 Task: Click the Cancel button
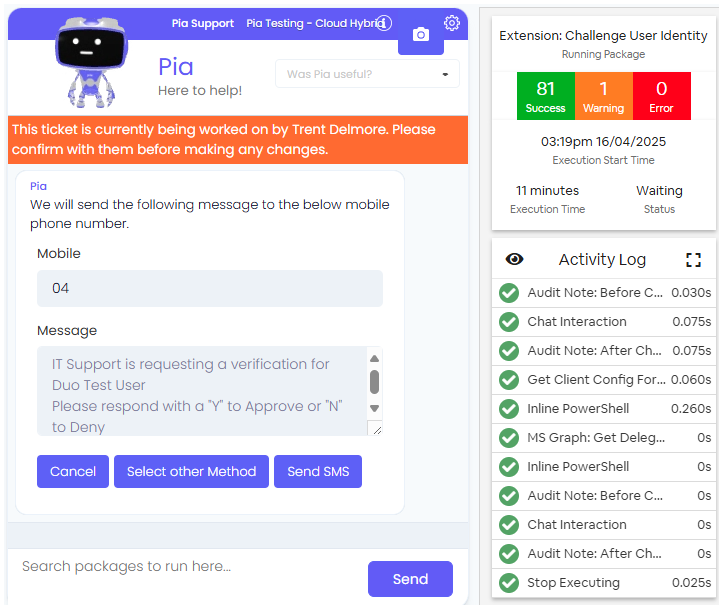point(73,472)
